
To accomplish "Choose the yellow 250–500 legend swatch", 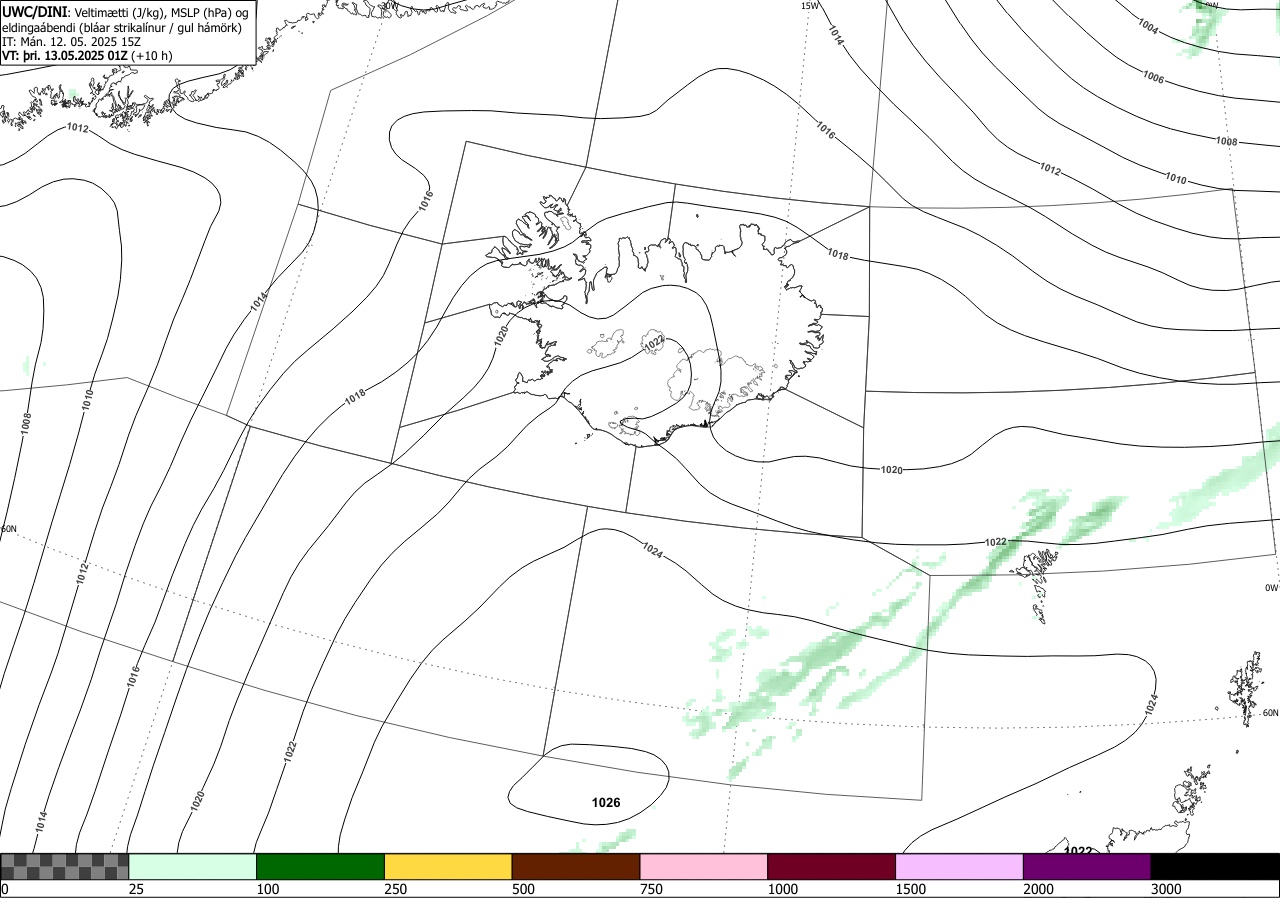I will point(448,866).
